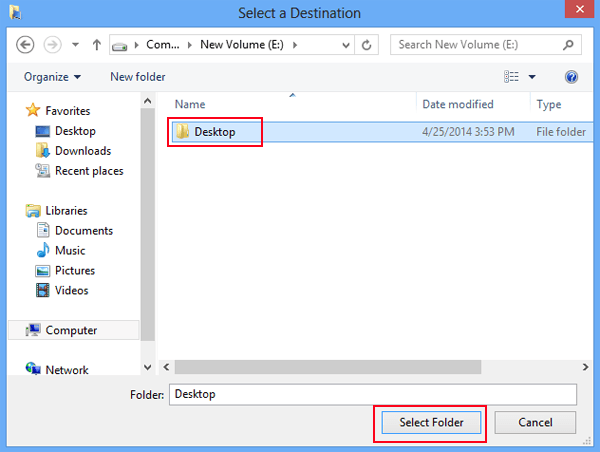Click the horizontal scrollbar thumb
600x452 pixels.
click(x=328, y=367)
